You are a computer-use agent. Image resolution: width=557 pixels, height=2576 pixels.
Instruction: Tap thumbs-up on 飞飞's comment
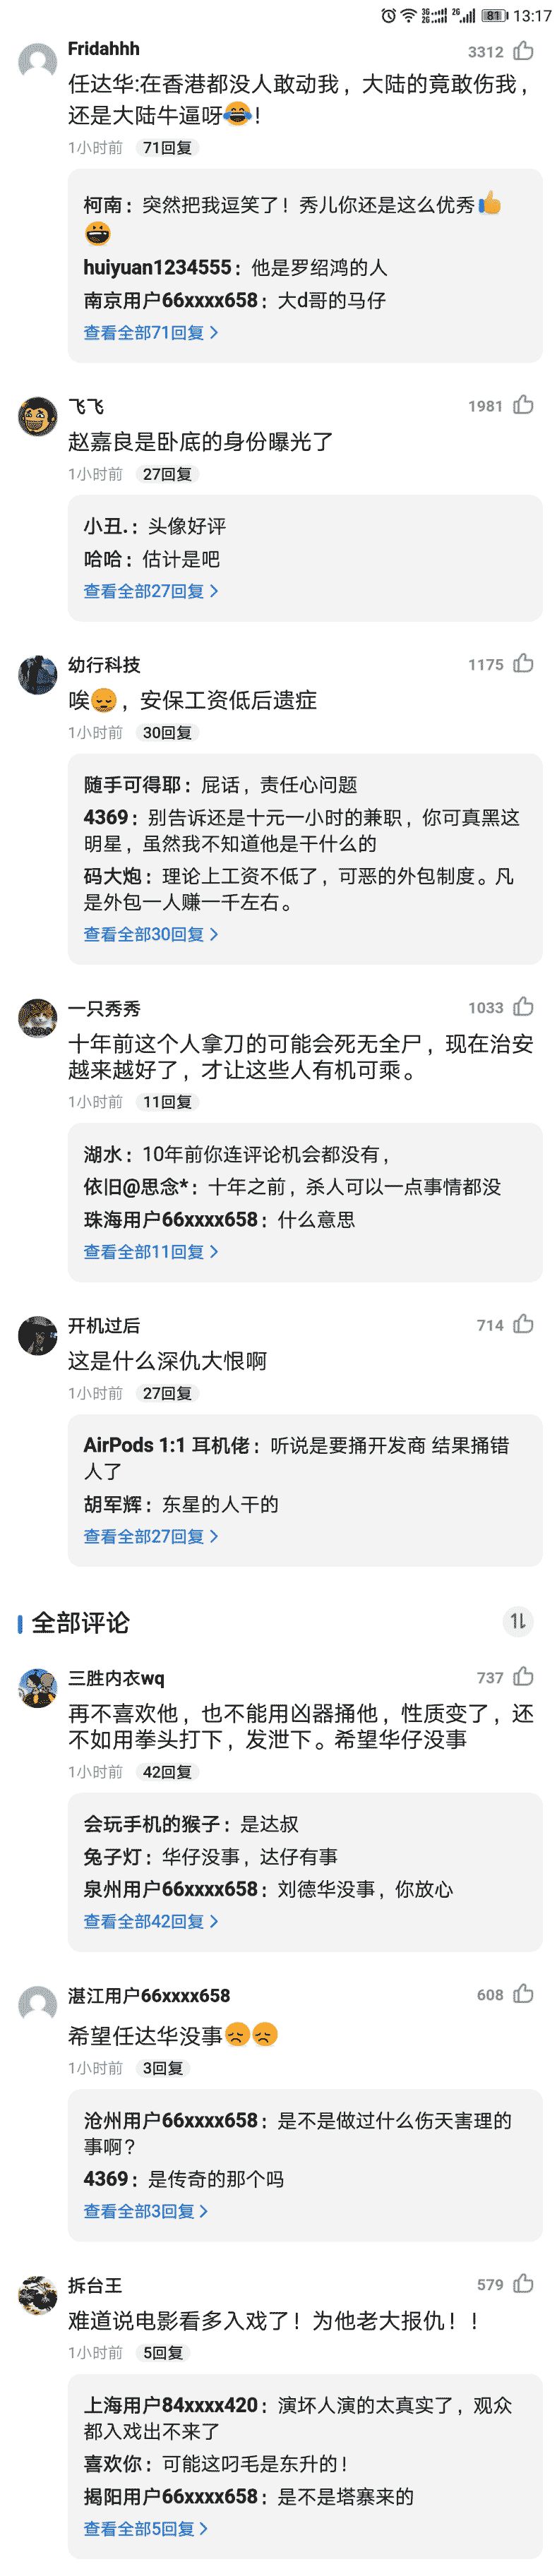[x=523, y=405]
